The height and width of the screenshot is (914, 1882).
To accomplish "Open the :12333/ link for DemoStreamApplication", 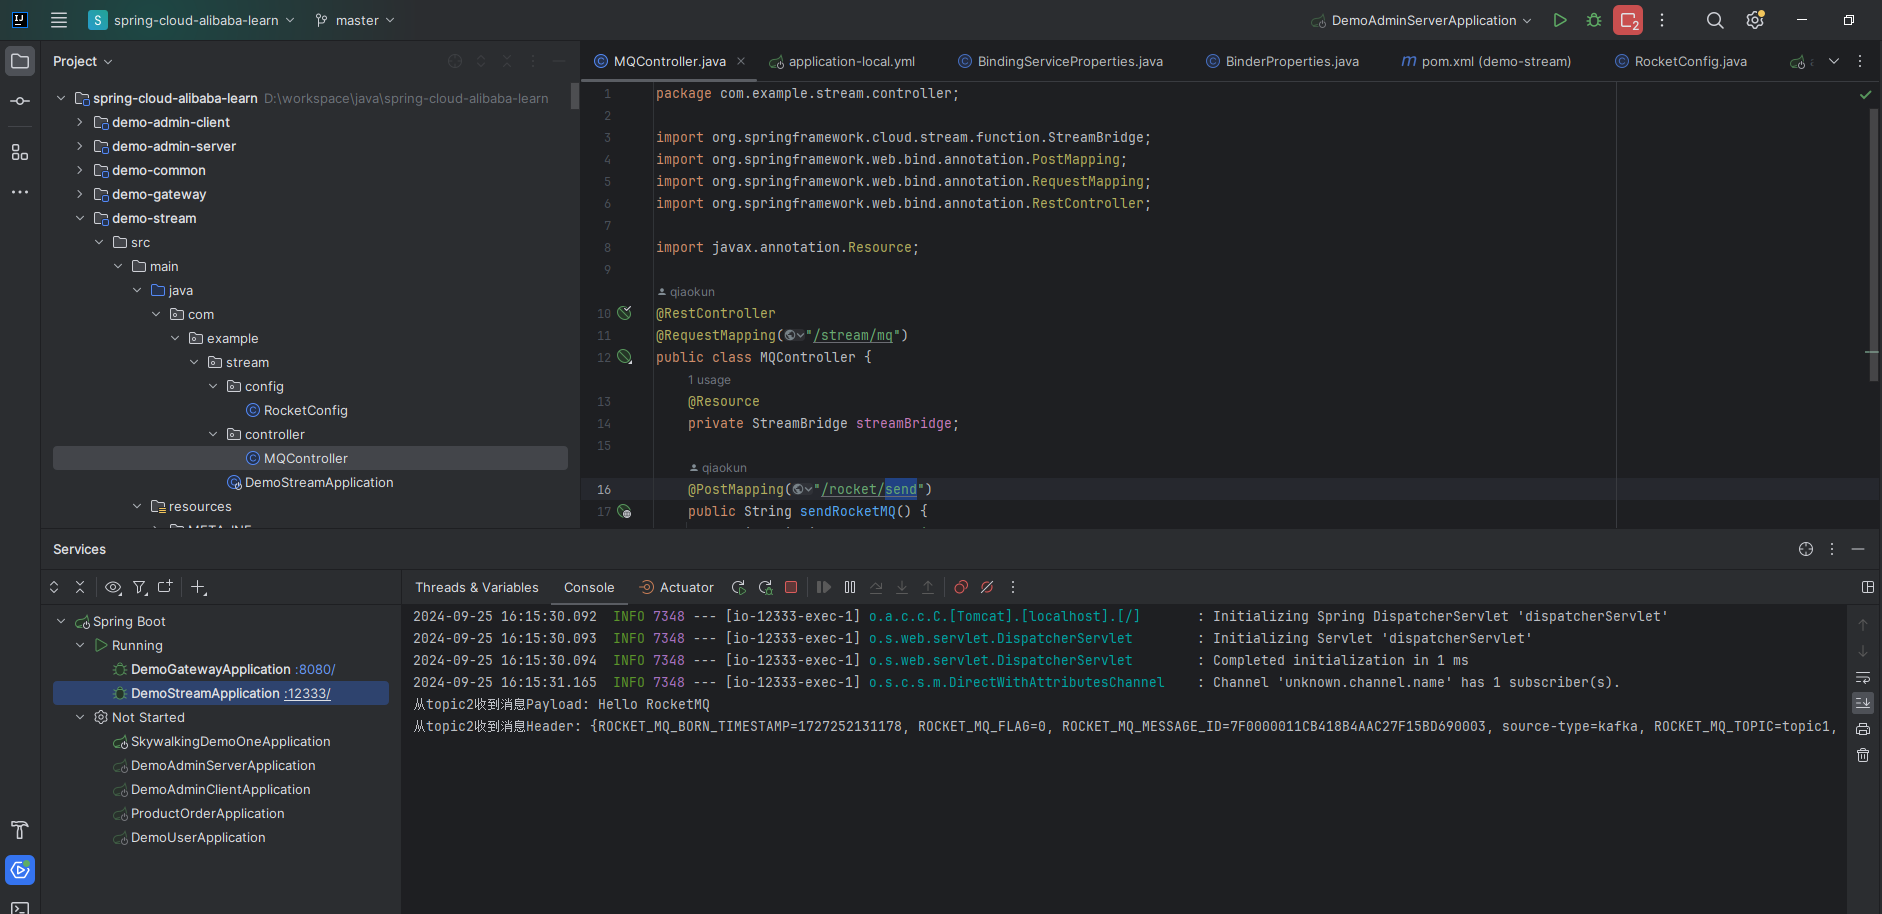I will coord(307,693).
